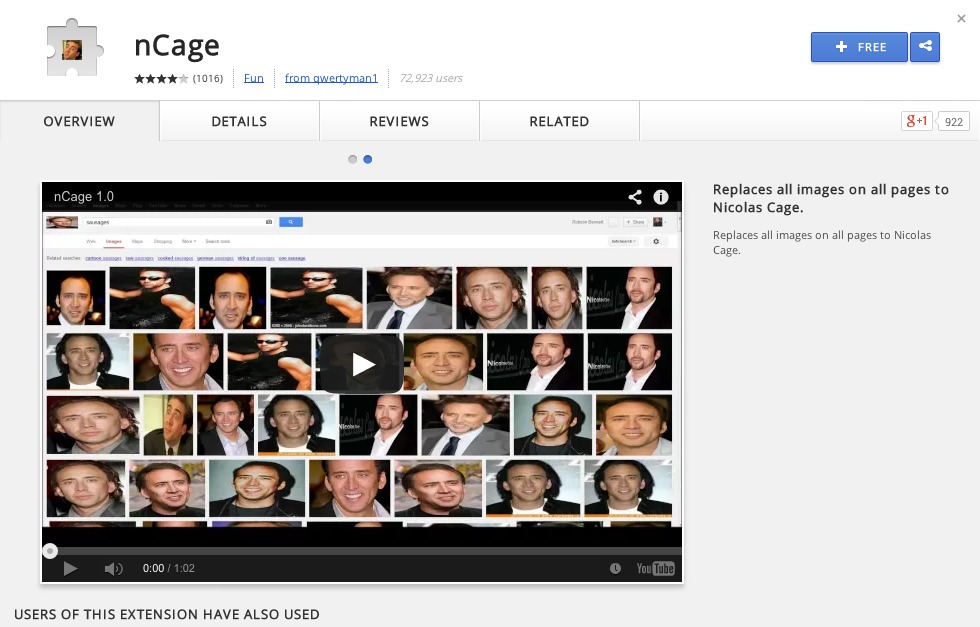Open the Reviews tab
Screen dimensions: 980x627
[x=399, y=122]
